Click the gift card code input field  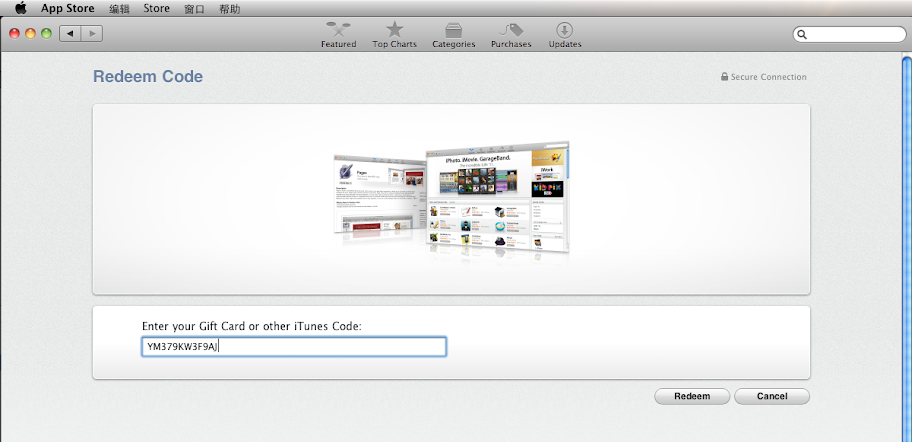pyautogui.click(x=294, y=347)
